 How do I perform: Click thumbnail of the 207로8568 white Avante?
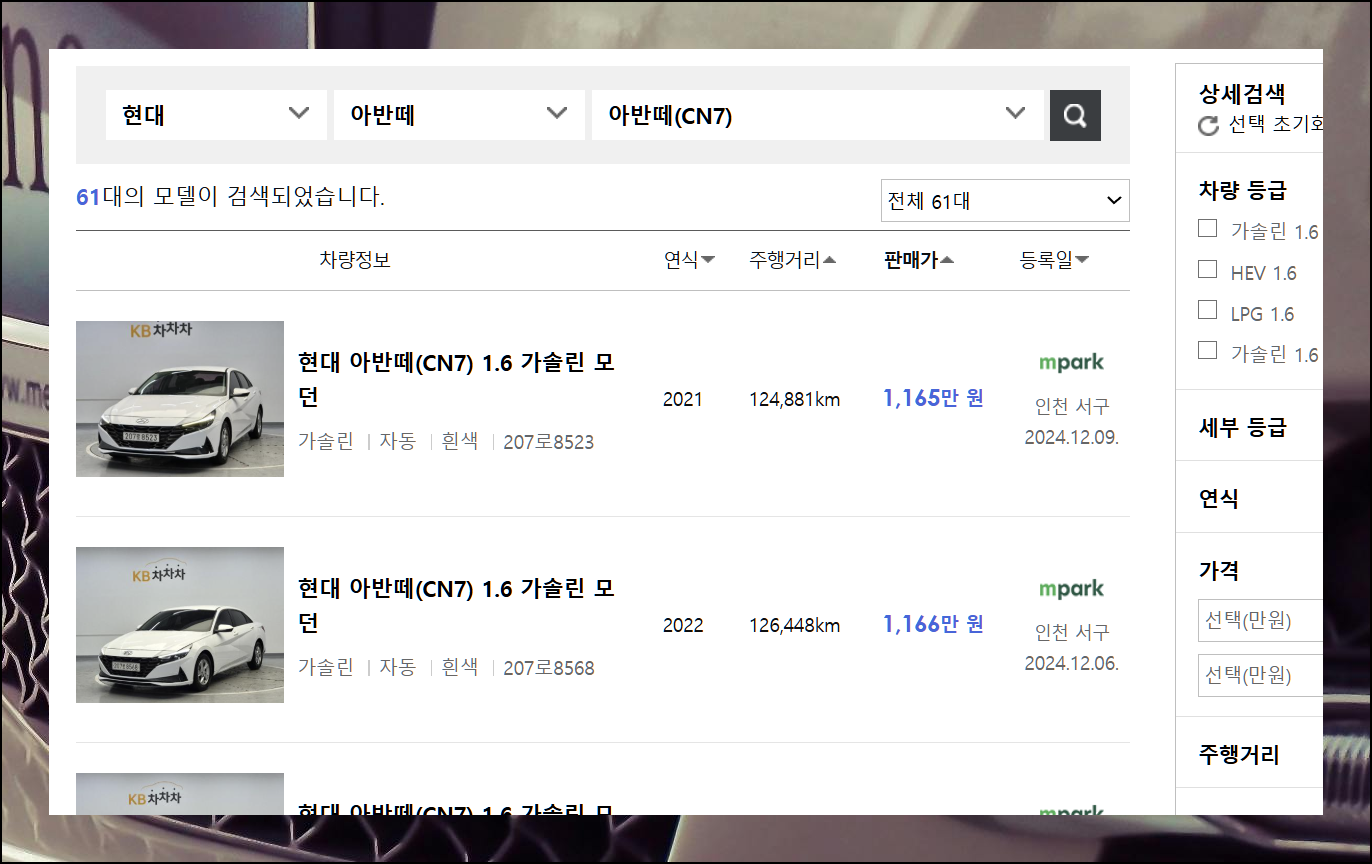[x=180, y=625]
